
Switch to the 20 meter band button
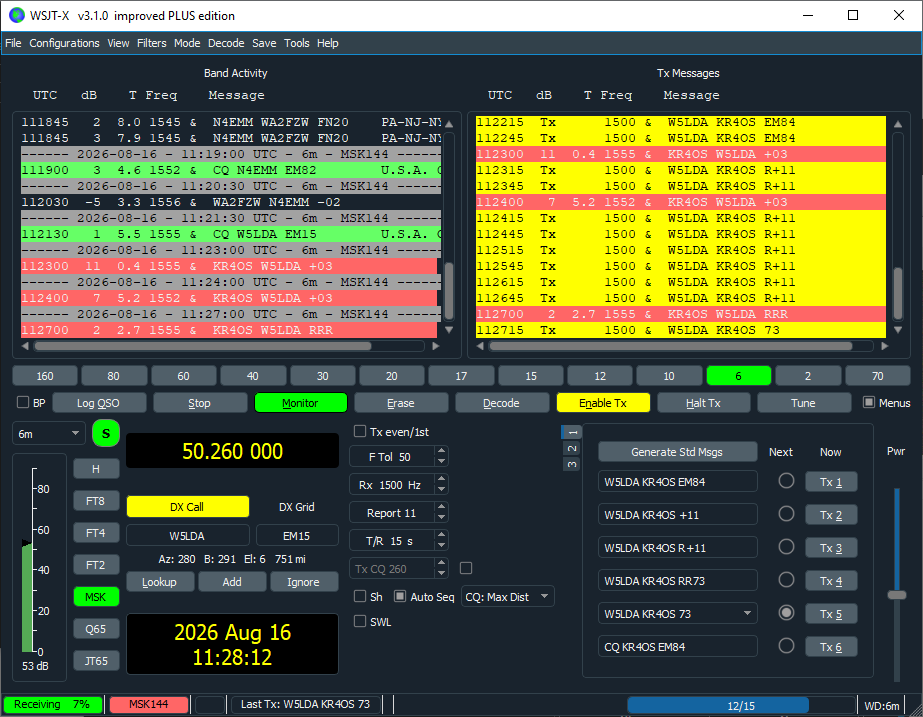(391, 376)
